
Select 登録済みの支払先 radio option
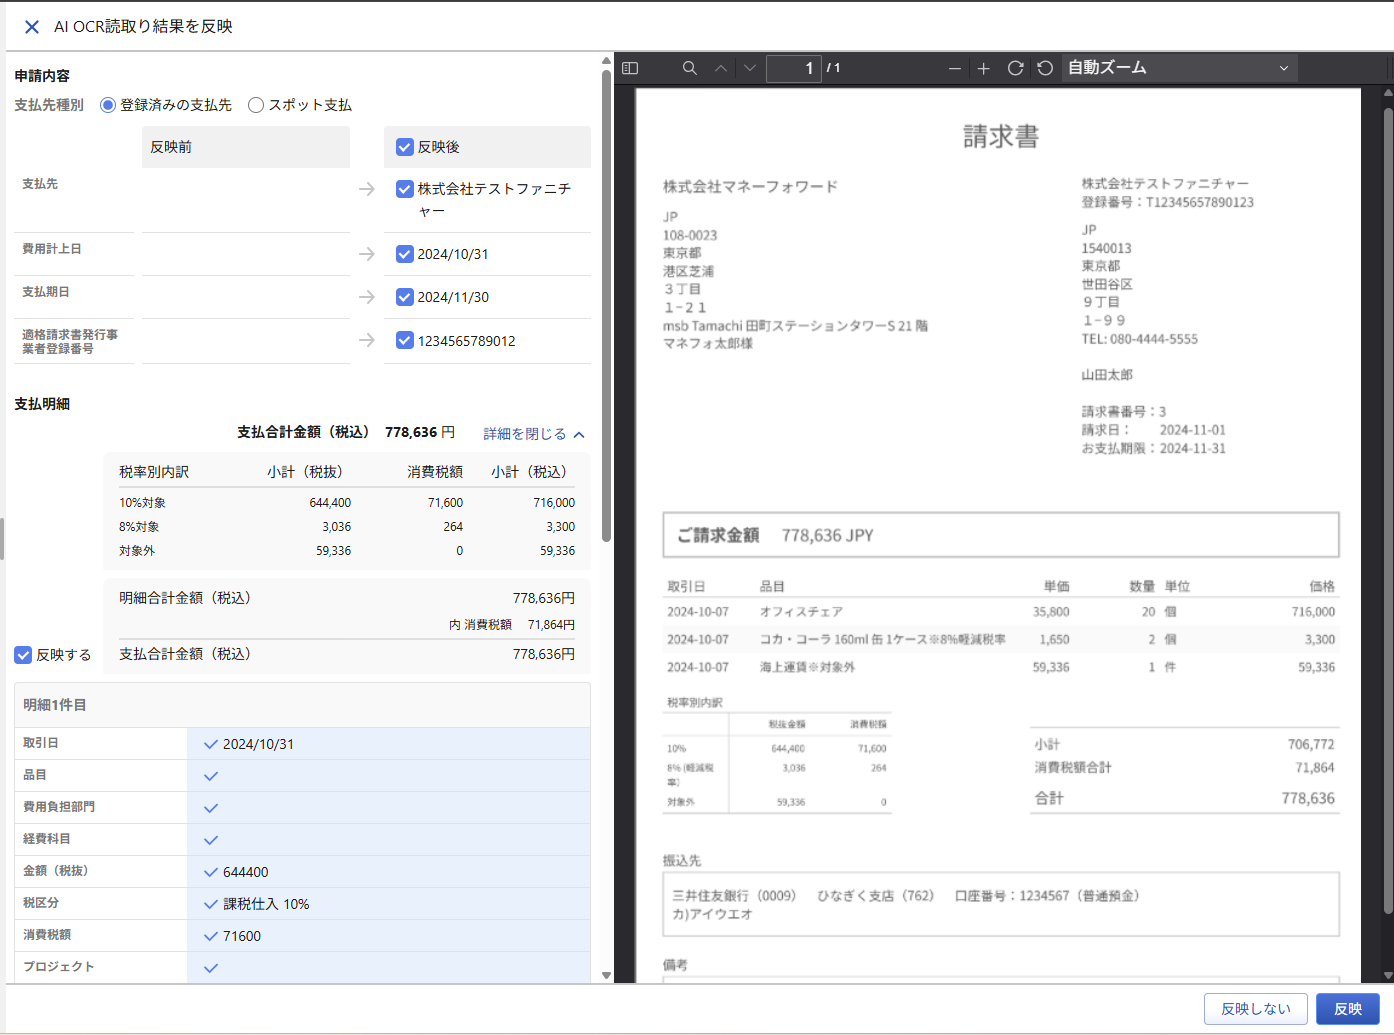(x=108, y=105)
